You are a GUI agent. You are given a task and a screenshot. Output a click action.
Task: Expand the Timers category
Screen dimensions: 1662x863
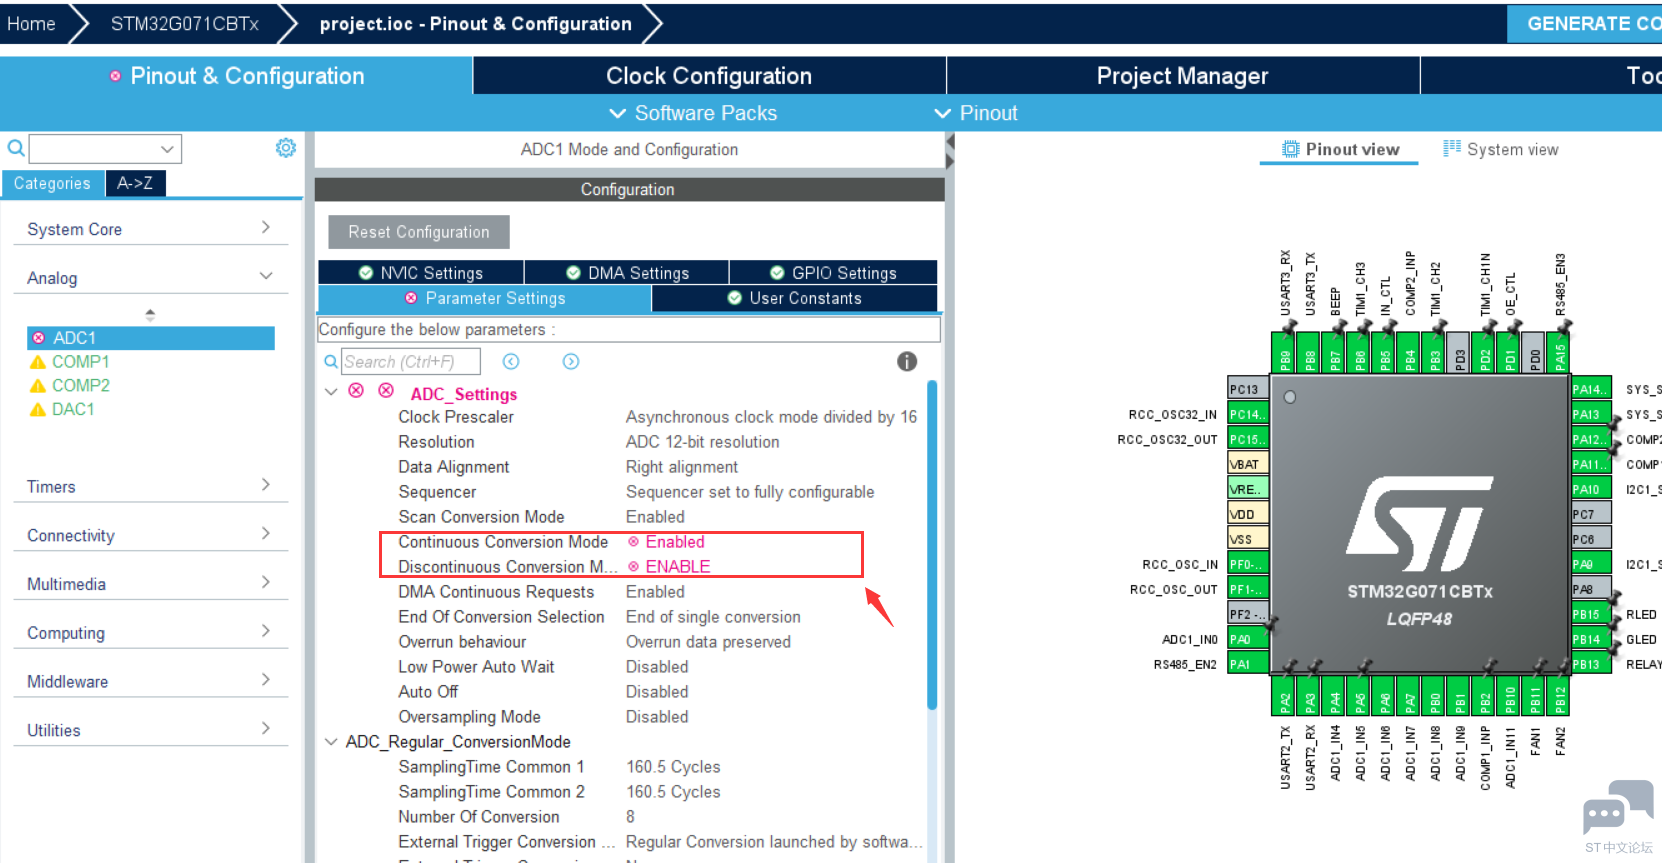coord(150,486)
